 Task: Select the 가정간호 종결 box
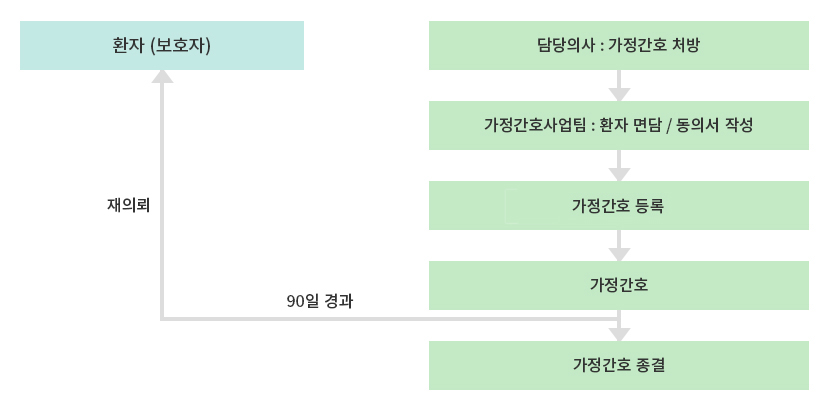point(619,365)
